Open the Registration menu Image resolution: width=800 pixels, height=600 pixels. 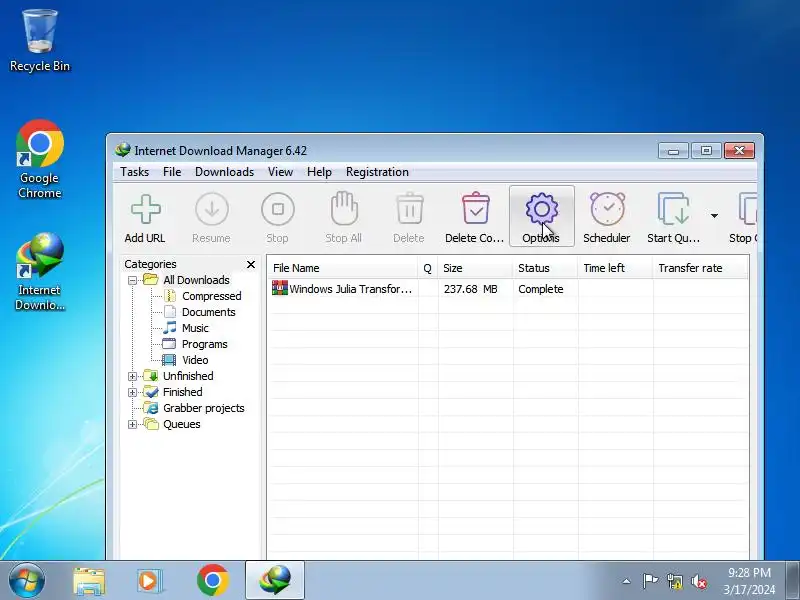377,172
